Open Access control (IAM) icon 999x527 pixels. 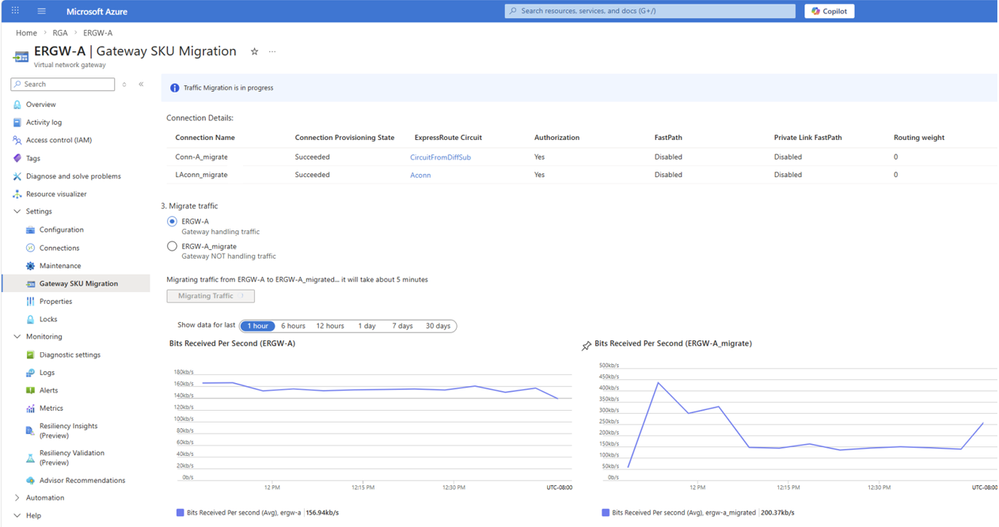coord(17,140)
